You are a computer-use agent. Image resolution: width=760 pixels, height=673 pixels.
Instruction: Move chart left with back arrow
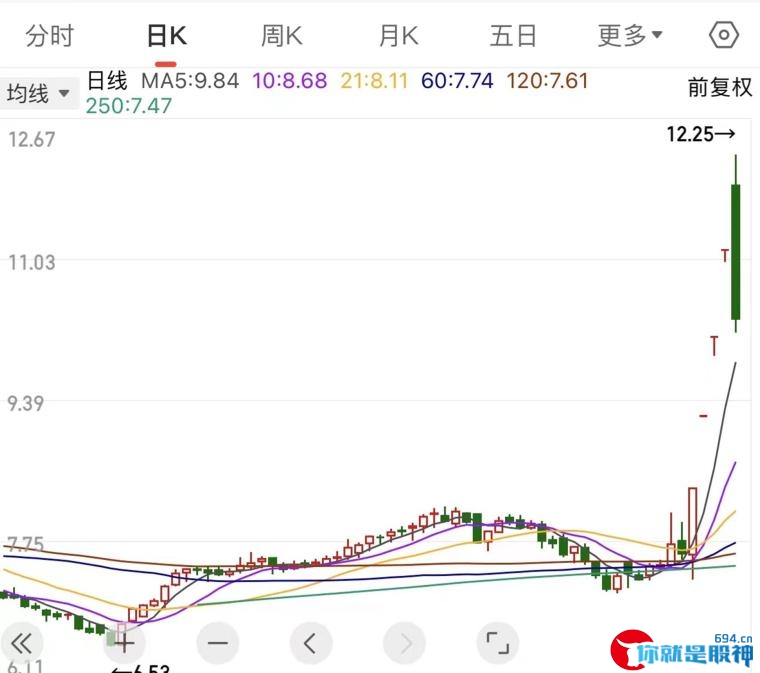click(311, 643)
